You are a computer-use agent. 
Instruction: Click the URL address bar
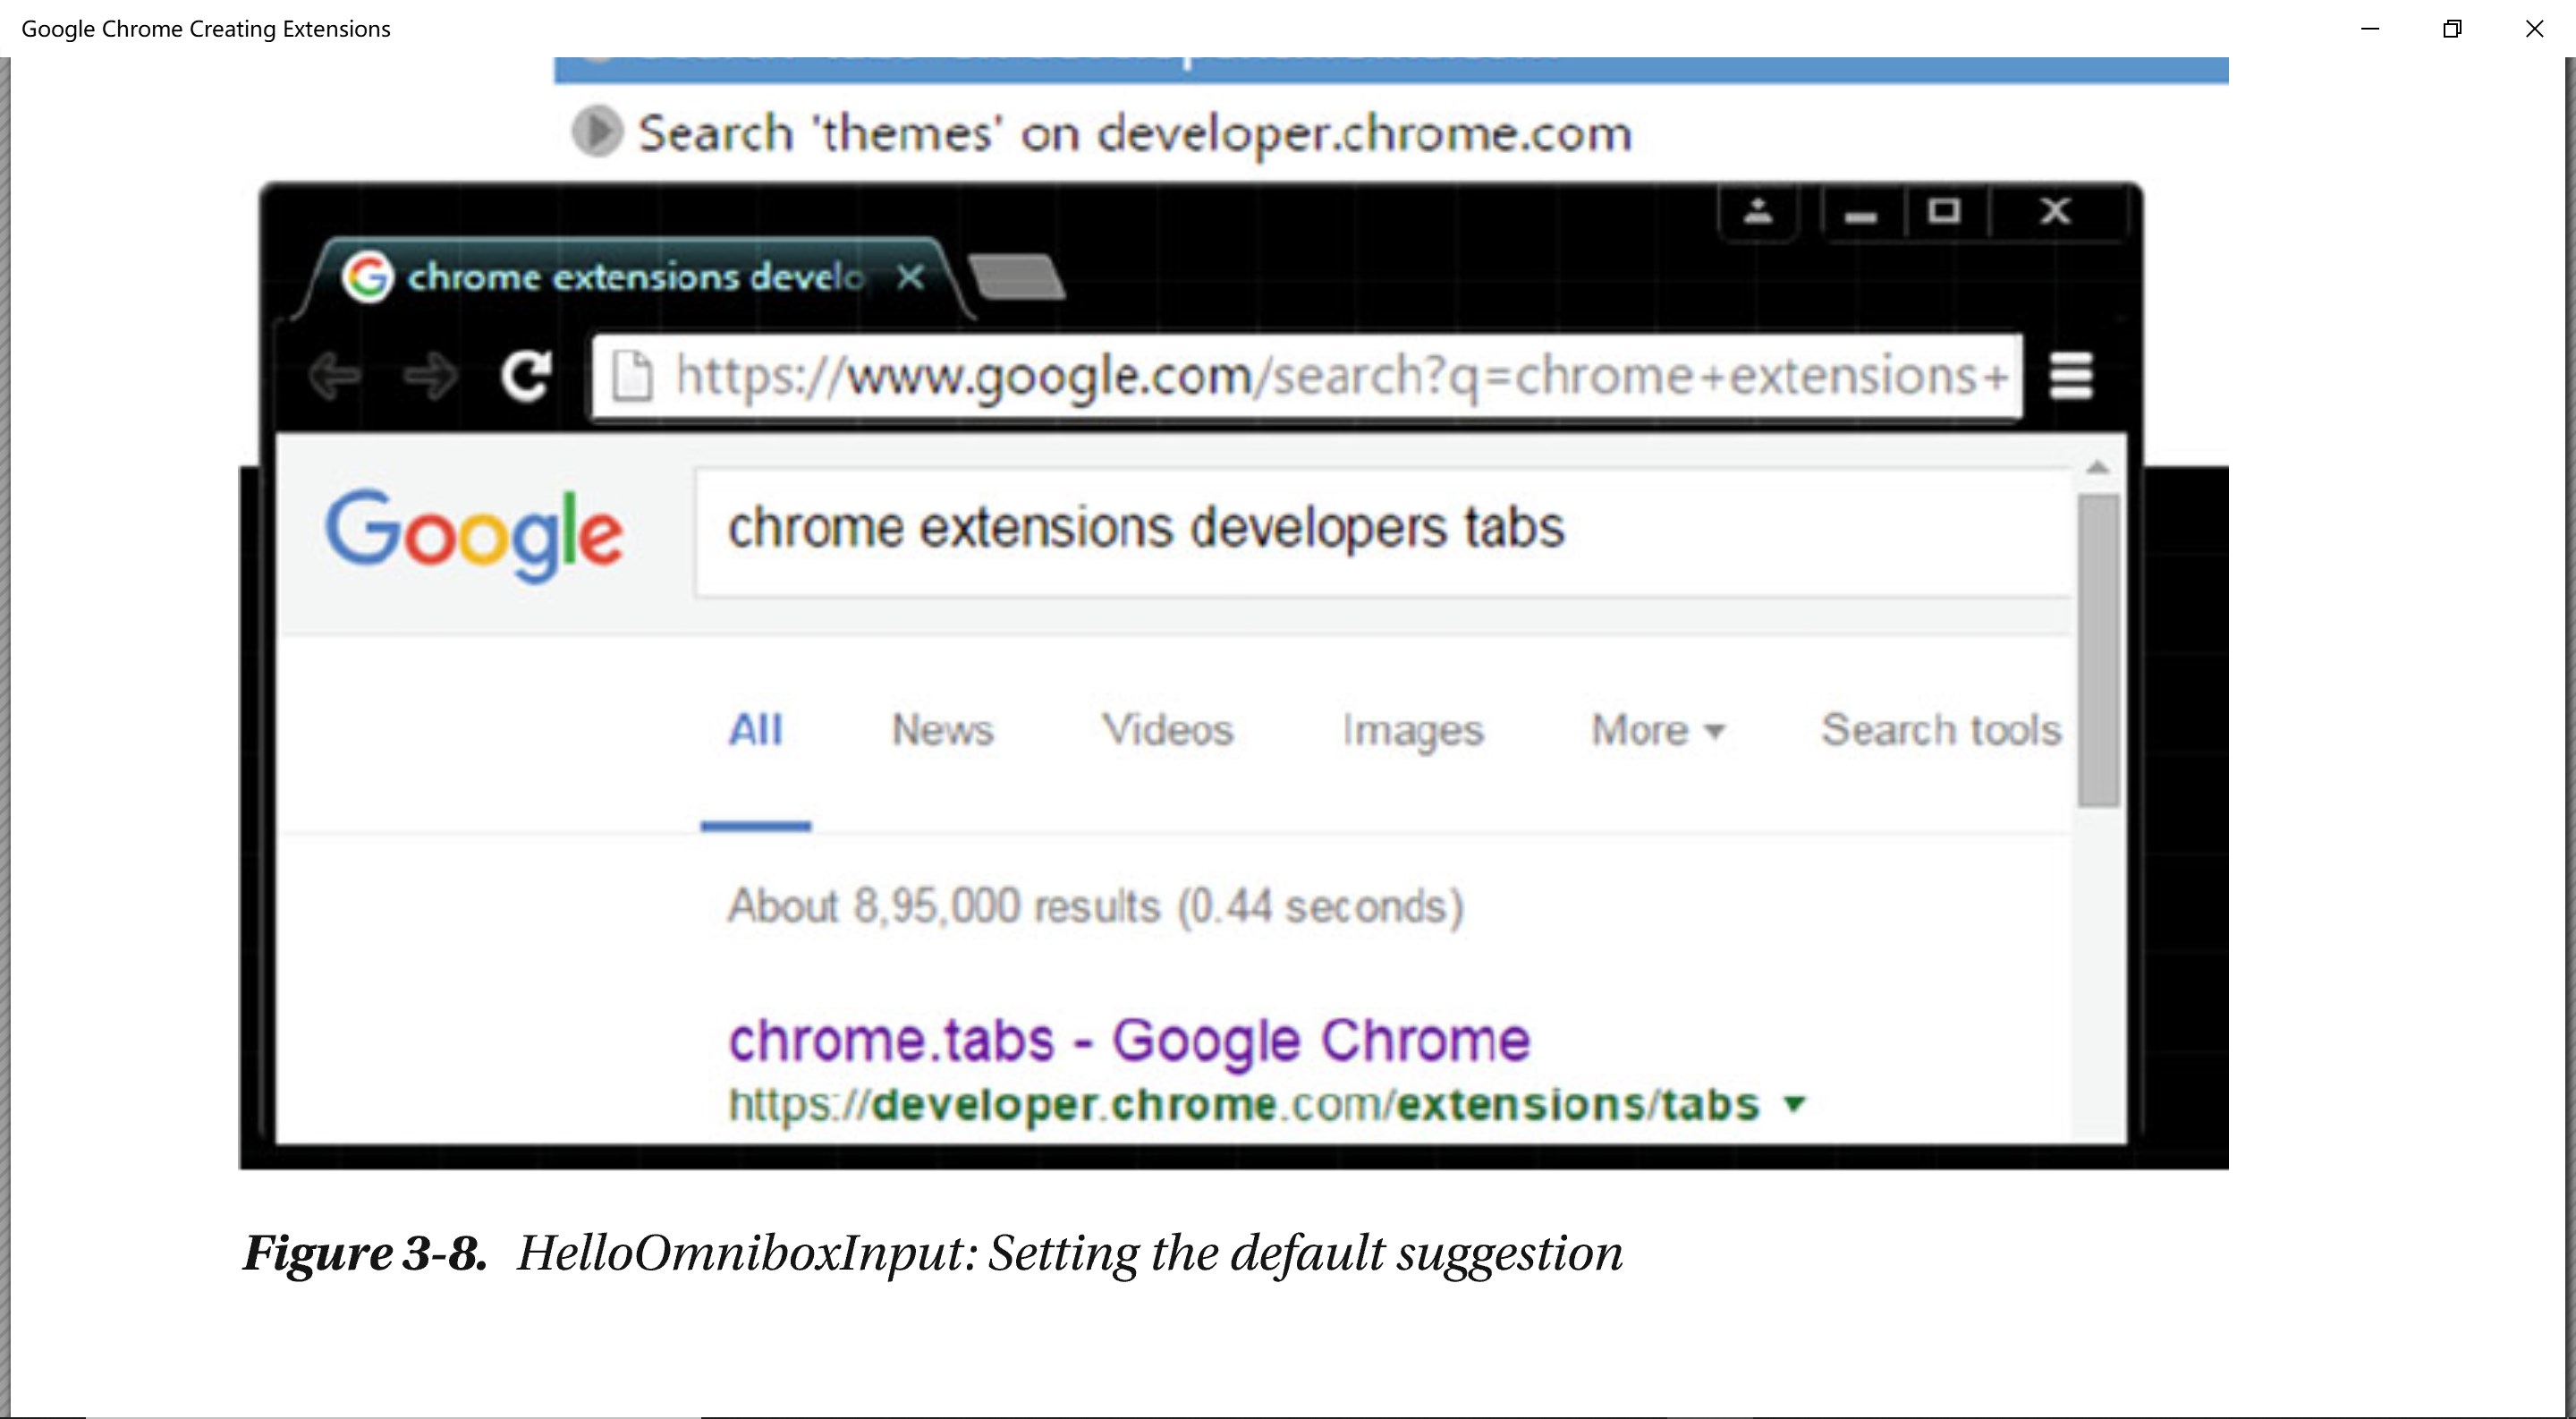[1340, 377]
